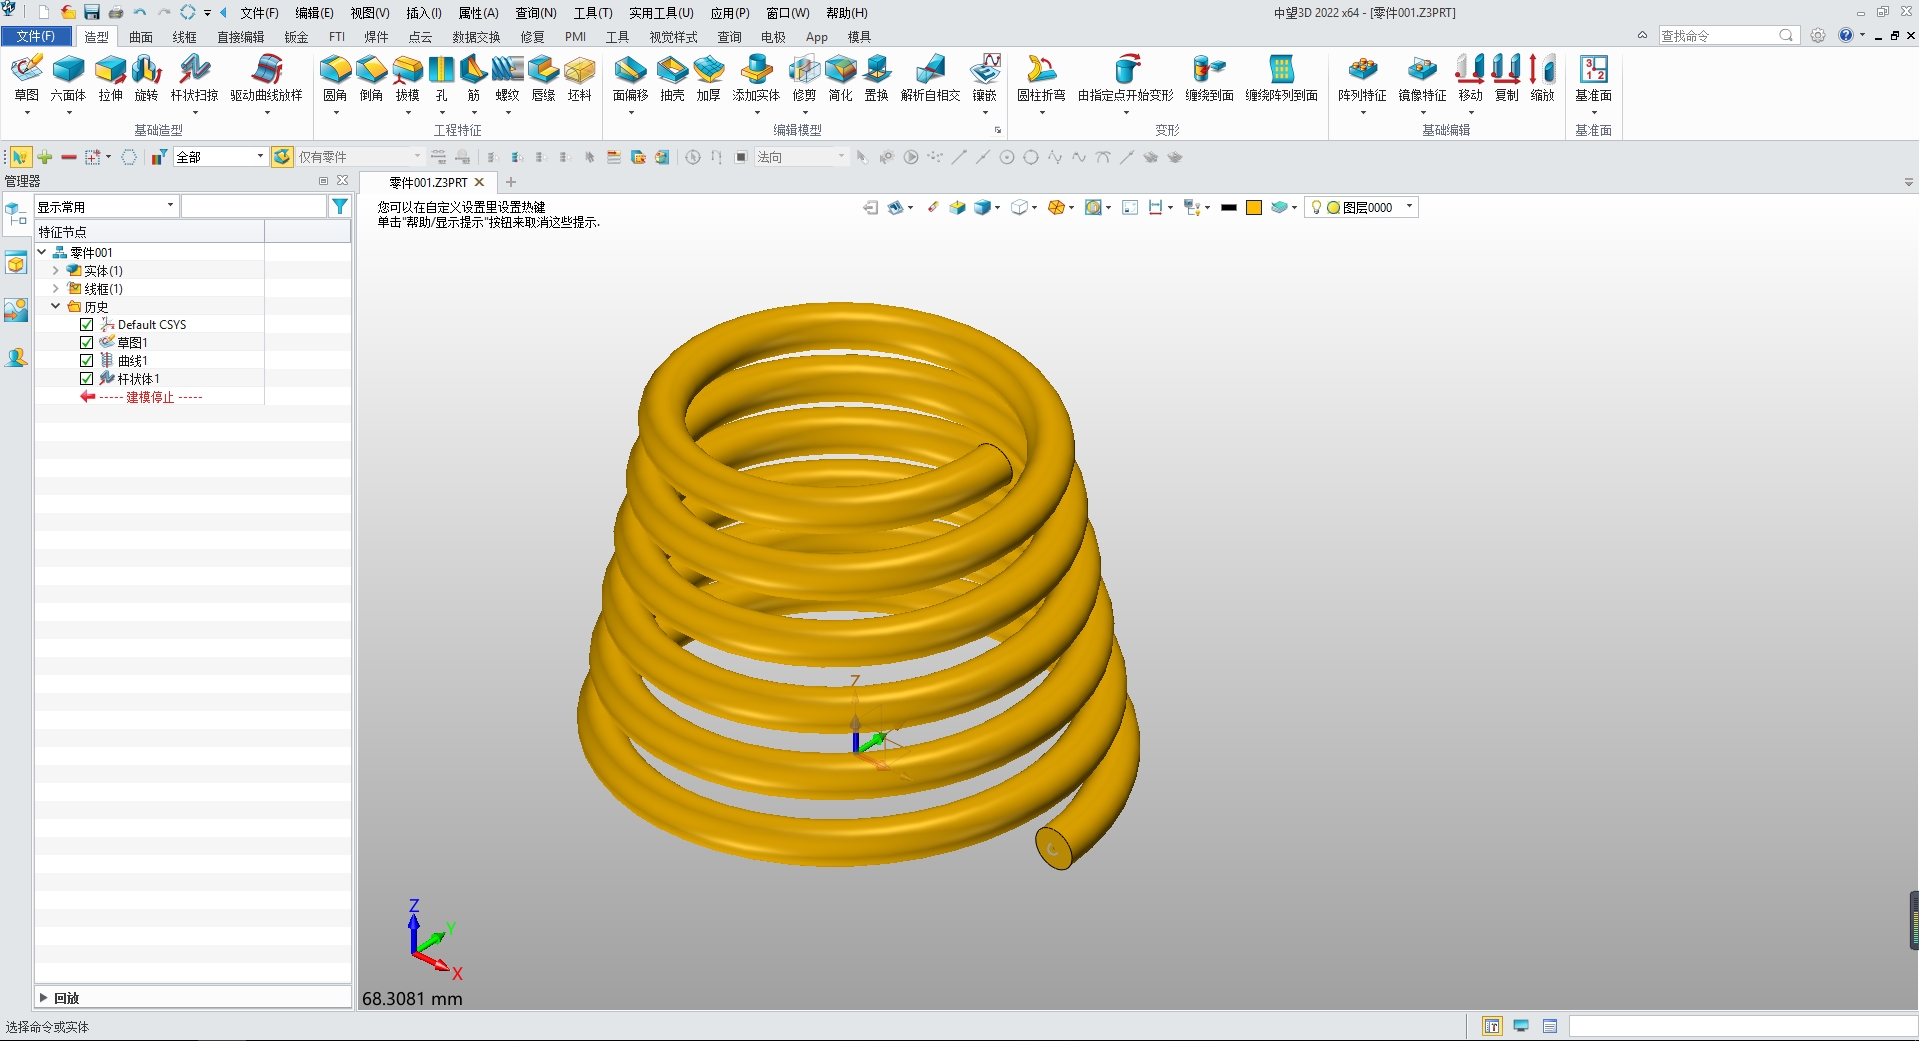Viewport: 1919px width, 1041px height.
Task: Uncheck the 草图1 feature checkbox
Action: point(86,342)
